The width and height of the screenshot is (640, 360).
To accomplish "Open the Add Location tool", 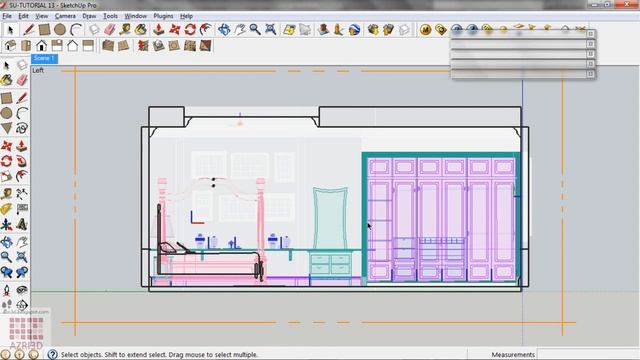I will click(289, 30).
